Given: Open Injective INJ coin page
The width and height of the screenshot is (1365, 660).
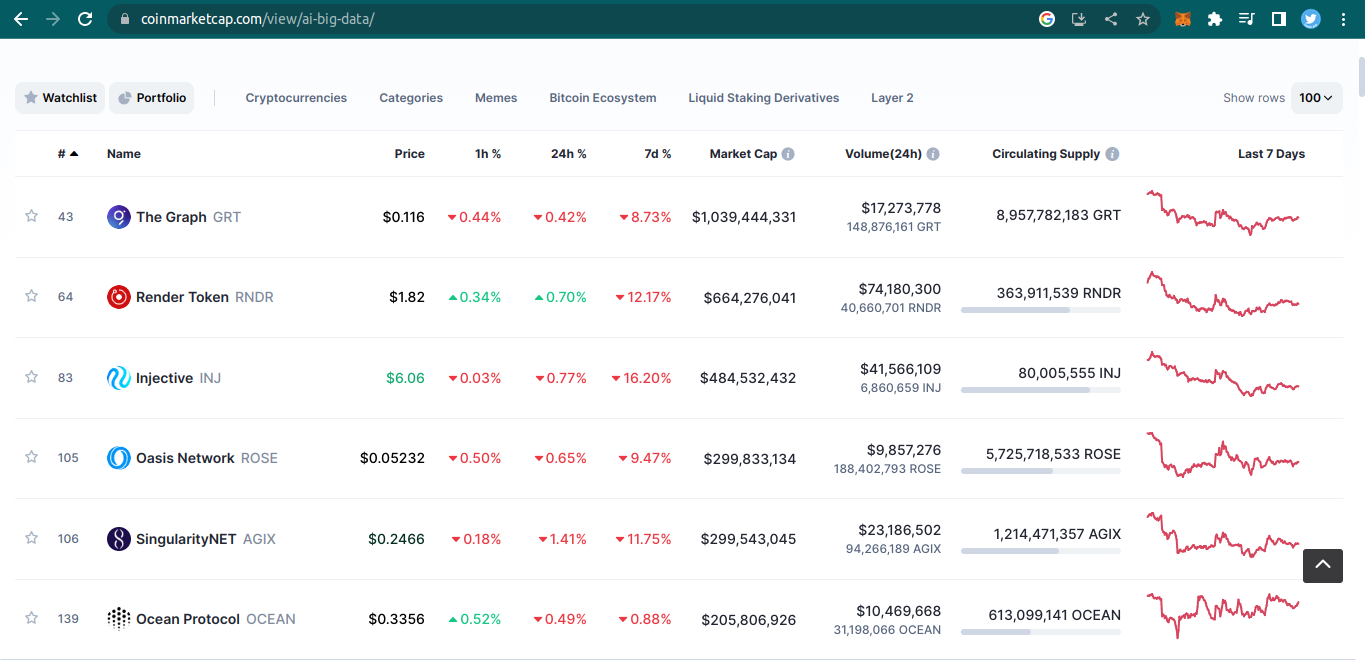Looking at the screenshot, I should (x=178, y=378).
